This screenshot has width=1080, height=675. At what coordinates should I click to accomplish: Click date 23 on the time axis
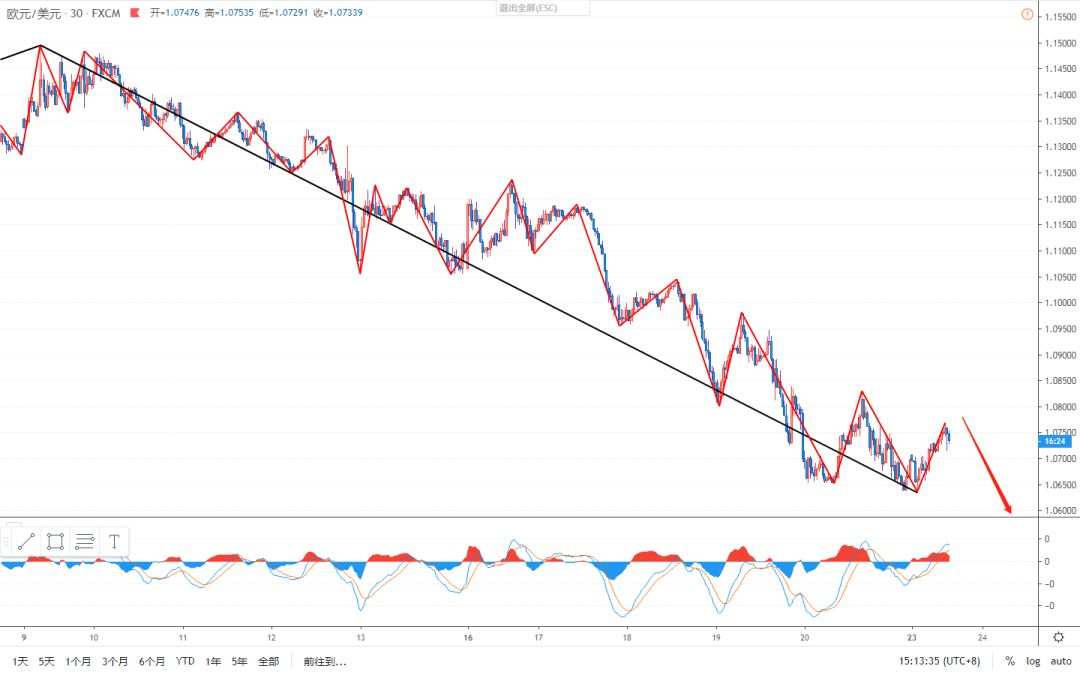pyautogui.click(x=912, y=637)
